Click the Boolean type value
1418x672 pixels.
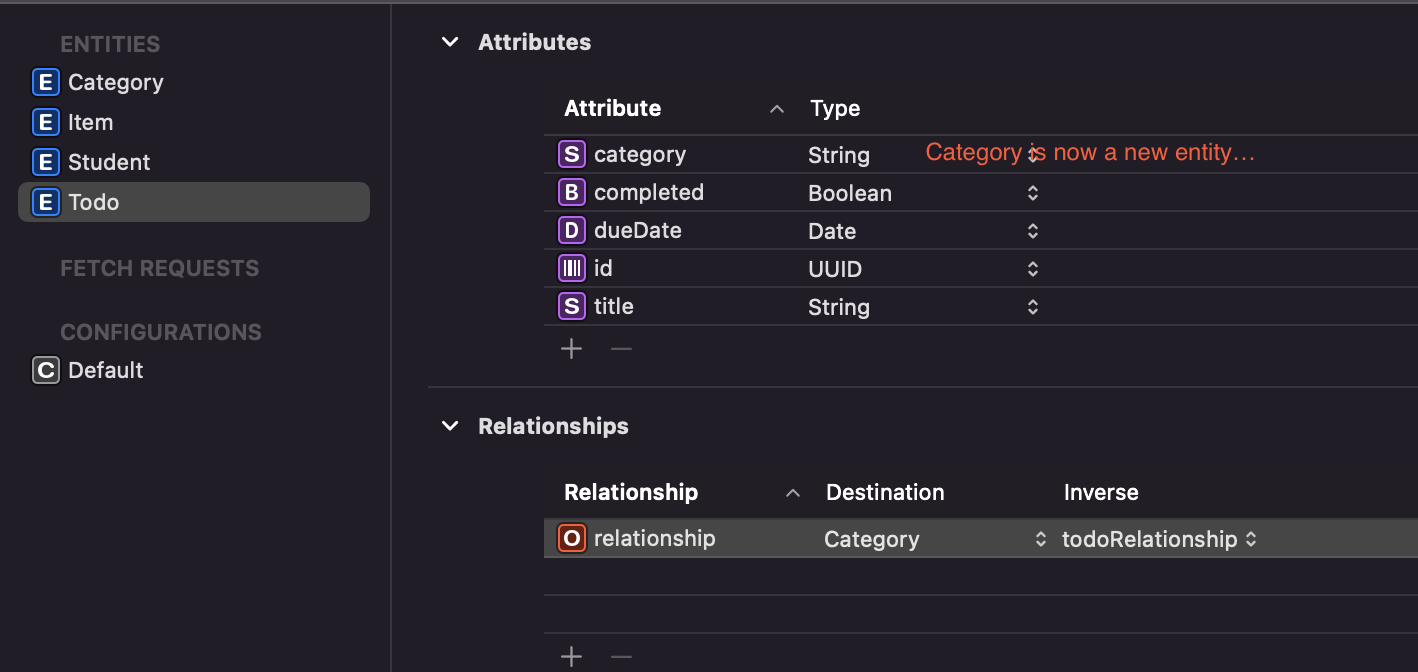click(850, 193)
